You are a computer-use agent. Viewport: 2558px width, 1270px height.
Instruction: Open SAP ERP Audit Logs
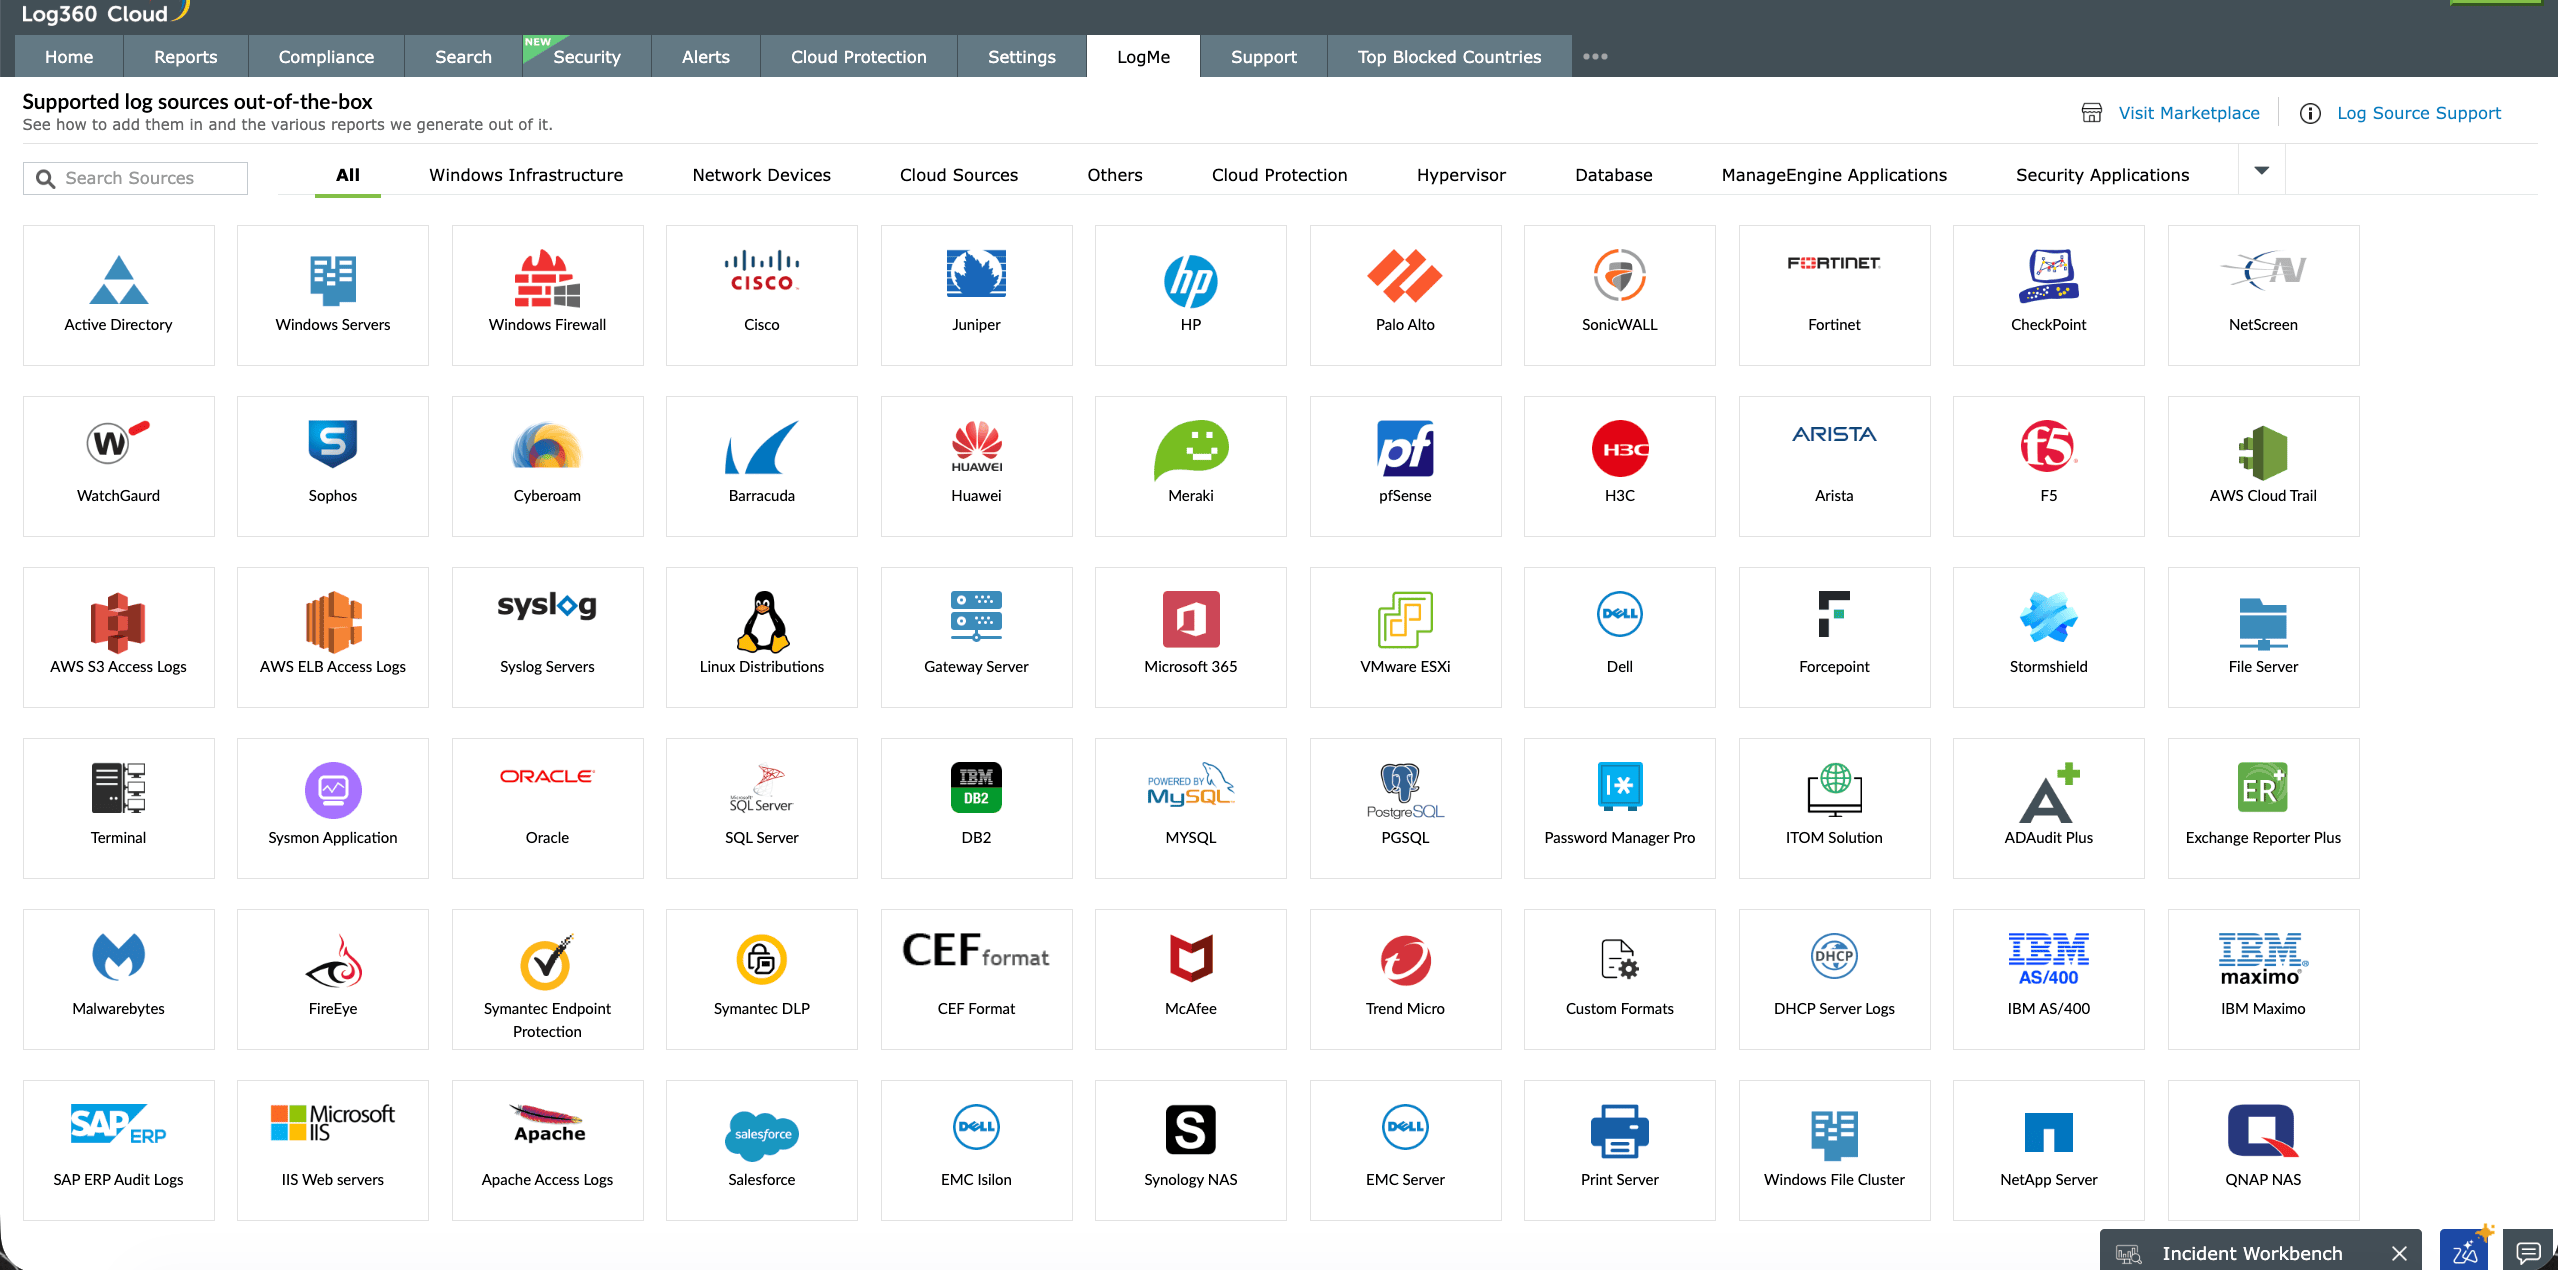[x=118, y=1150]
